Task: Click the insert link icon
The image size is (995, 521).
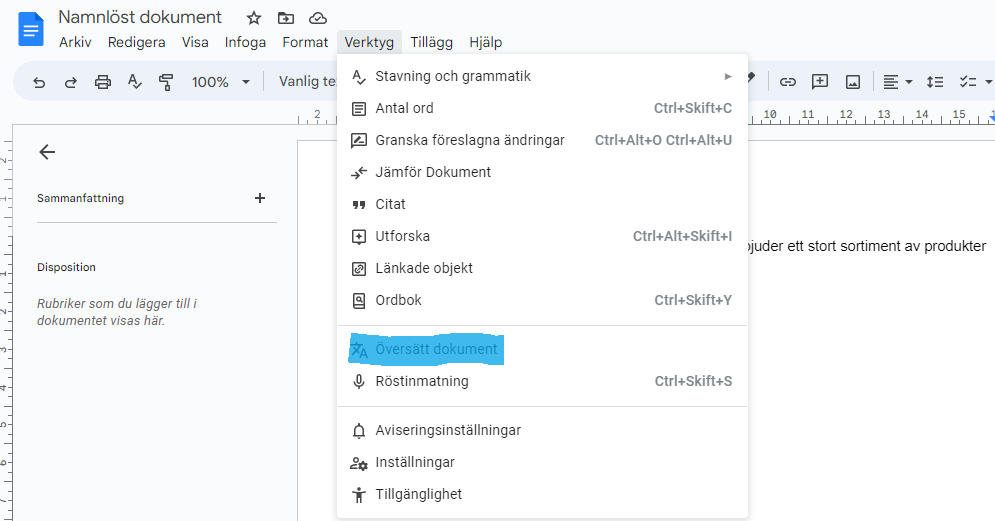Action: pyautogui.click(x=788, y=82)
